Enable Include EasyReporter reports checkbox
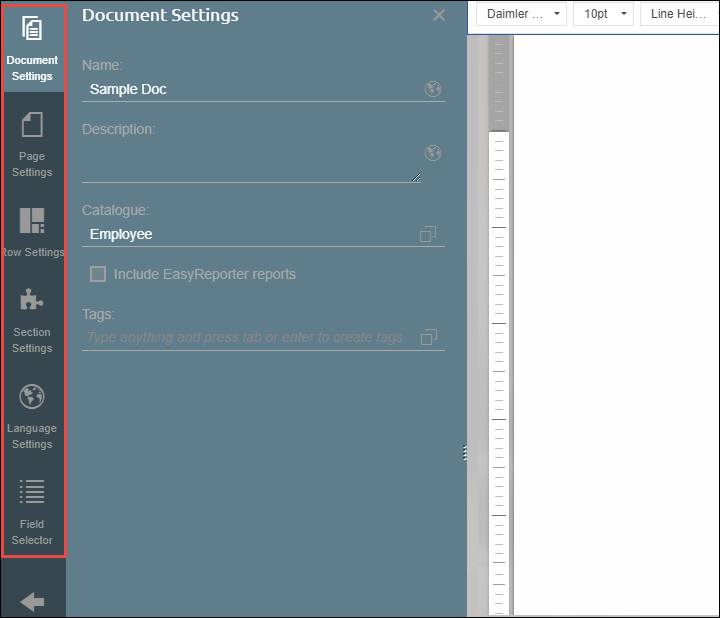This screenshot has width=720, height=618. [98, 274]
